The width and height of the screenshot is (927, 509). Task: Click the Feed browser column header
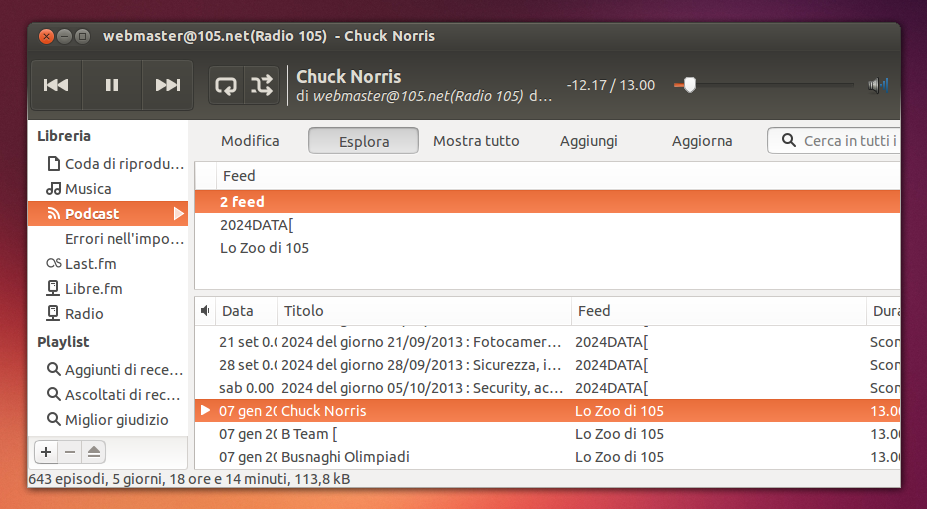558,176
